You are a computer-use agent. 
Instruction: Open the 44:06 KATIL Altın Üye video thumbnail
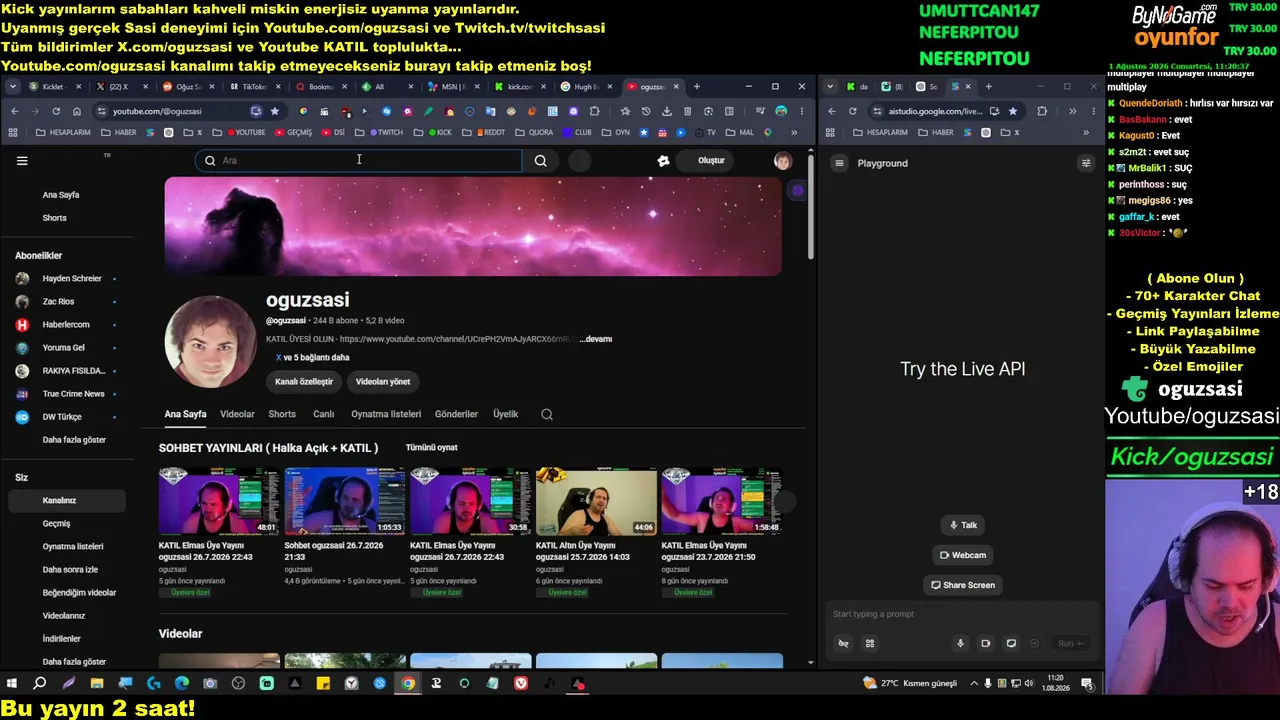point(596,501)
